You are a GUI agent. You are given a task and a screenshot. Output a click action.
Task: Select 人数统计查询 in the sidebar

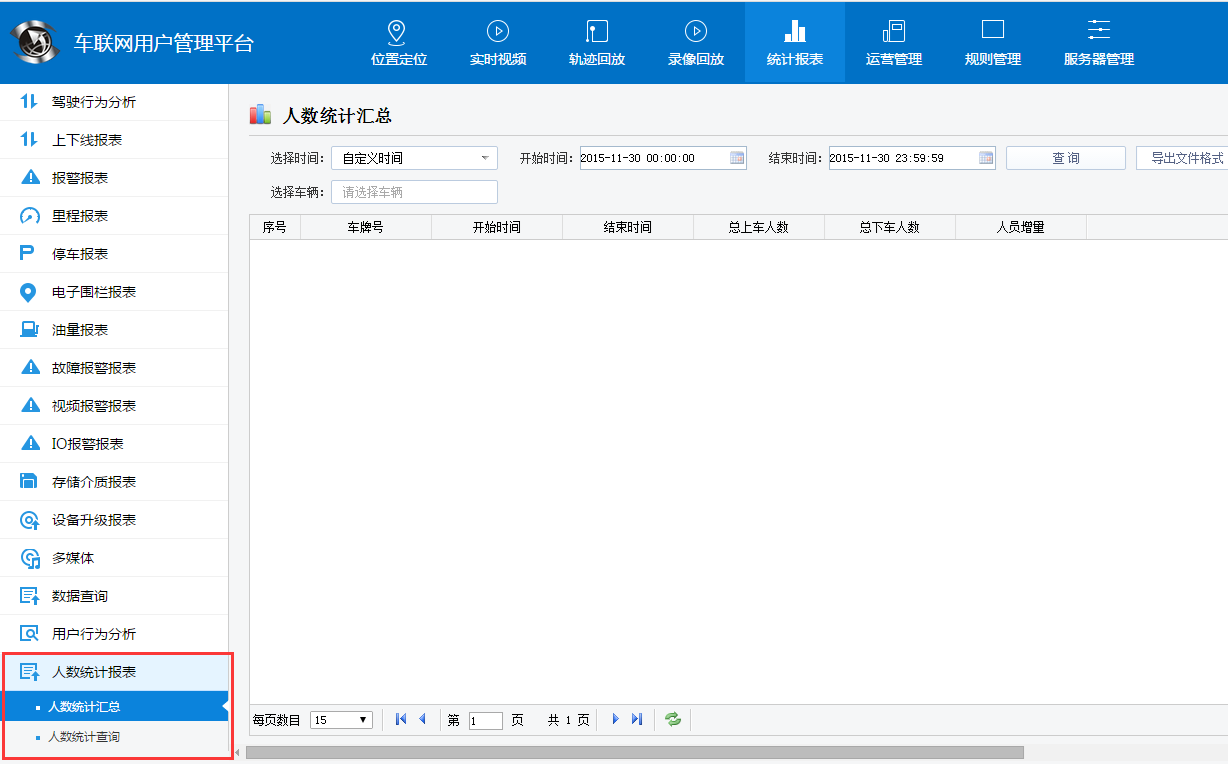point(85,737)
